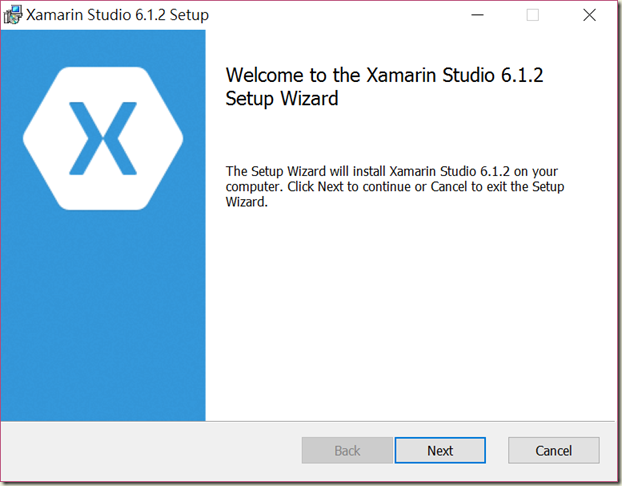Click the 'Xamarin Studio 6.1.2 Setup' window title

pos(117,15)
